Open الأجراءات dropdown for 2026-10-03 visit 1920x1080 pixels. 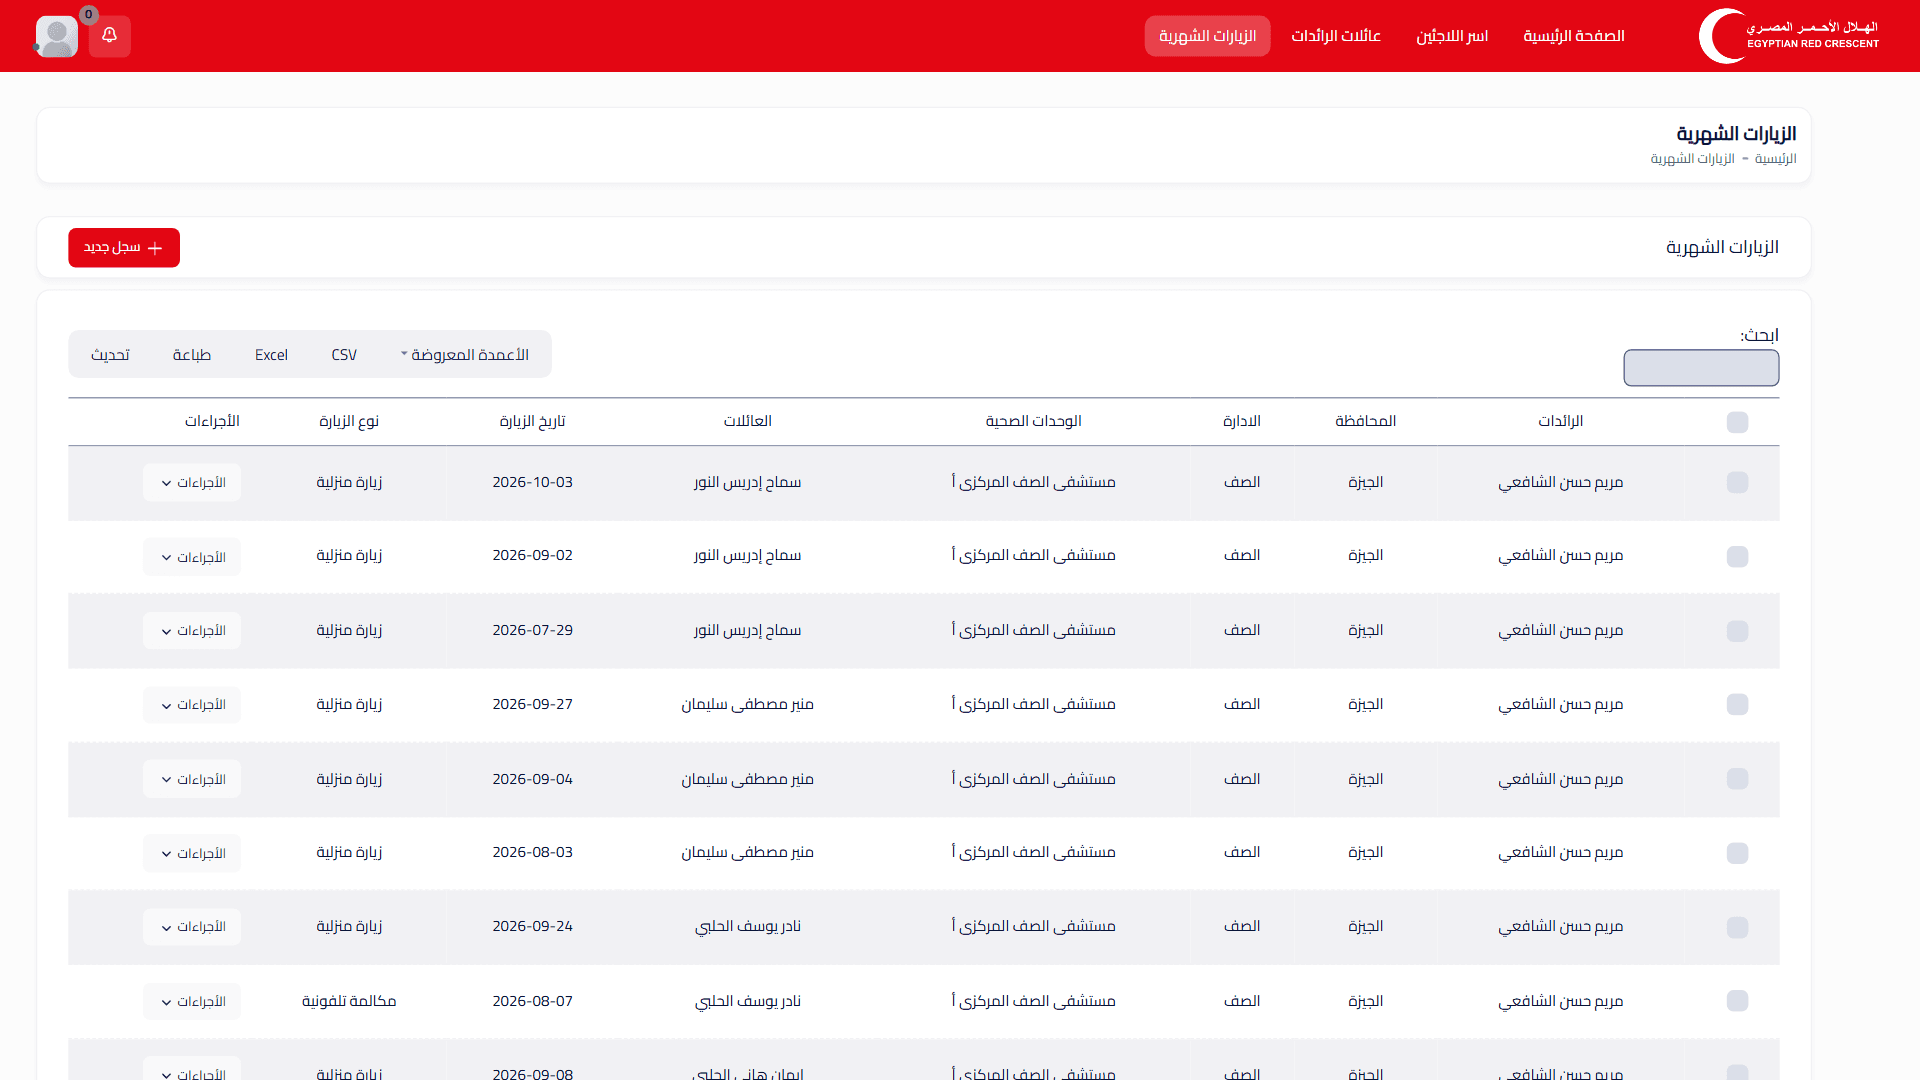pyautogui.click(x=192, y=483)
